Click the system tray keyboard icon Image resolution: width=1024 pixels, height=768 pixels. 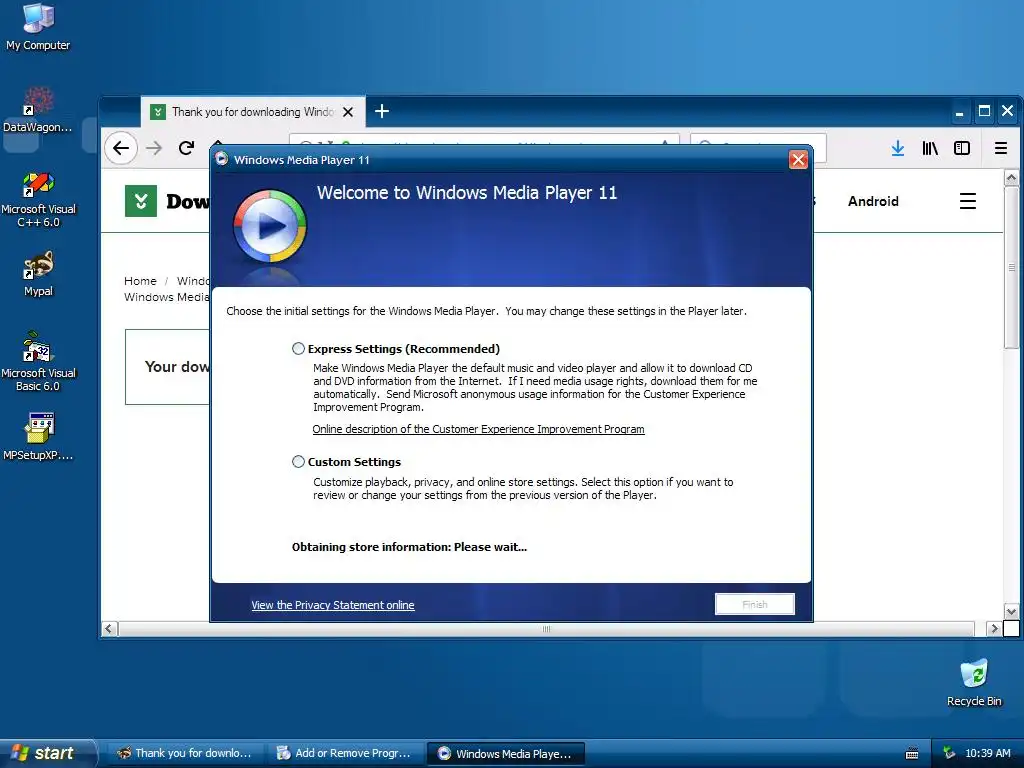pos(912,754)
